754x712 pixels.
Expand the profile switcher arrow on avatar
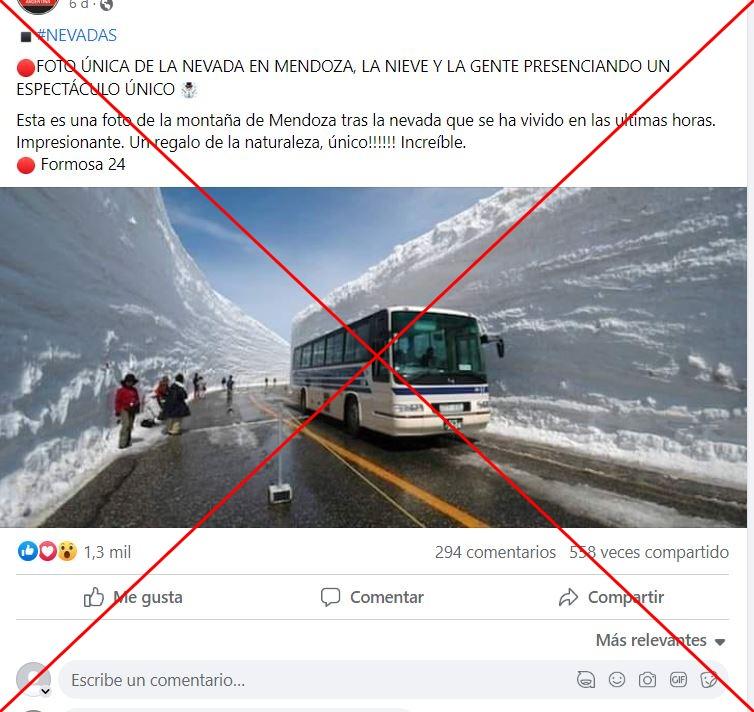coord(46,691)
